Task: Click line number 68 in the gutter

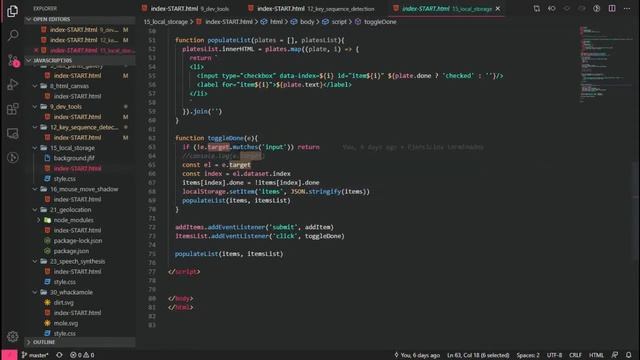Action: 152,191
